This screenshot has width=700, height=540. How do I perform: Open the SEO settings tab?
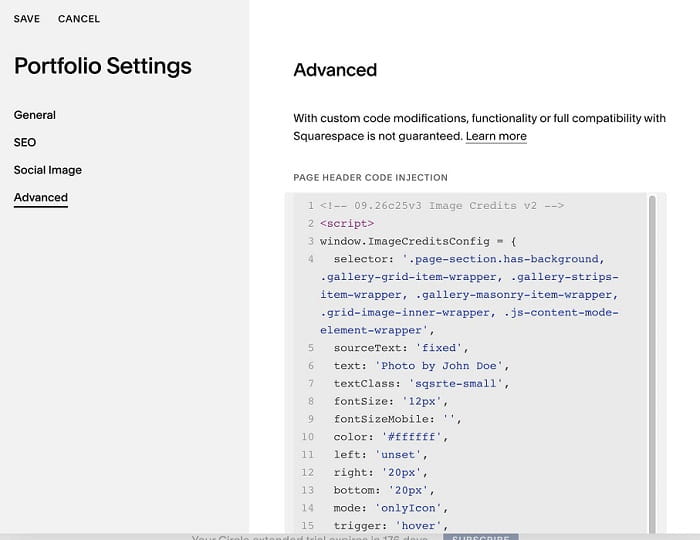(x=25, y=142)
